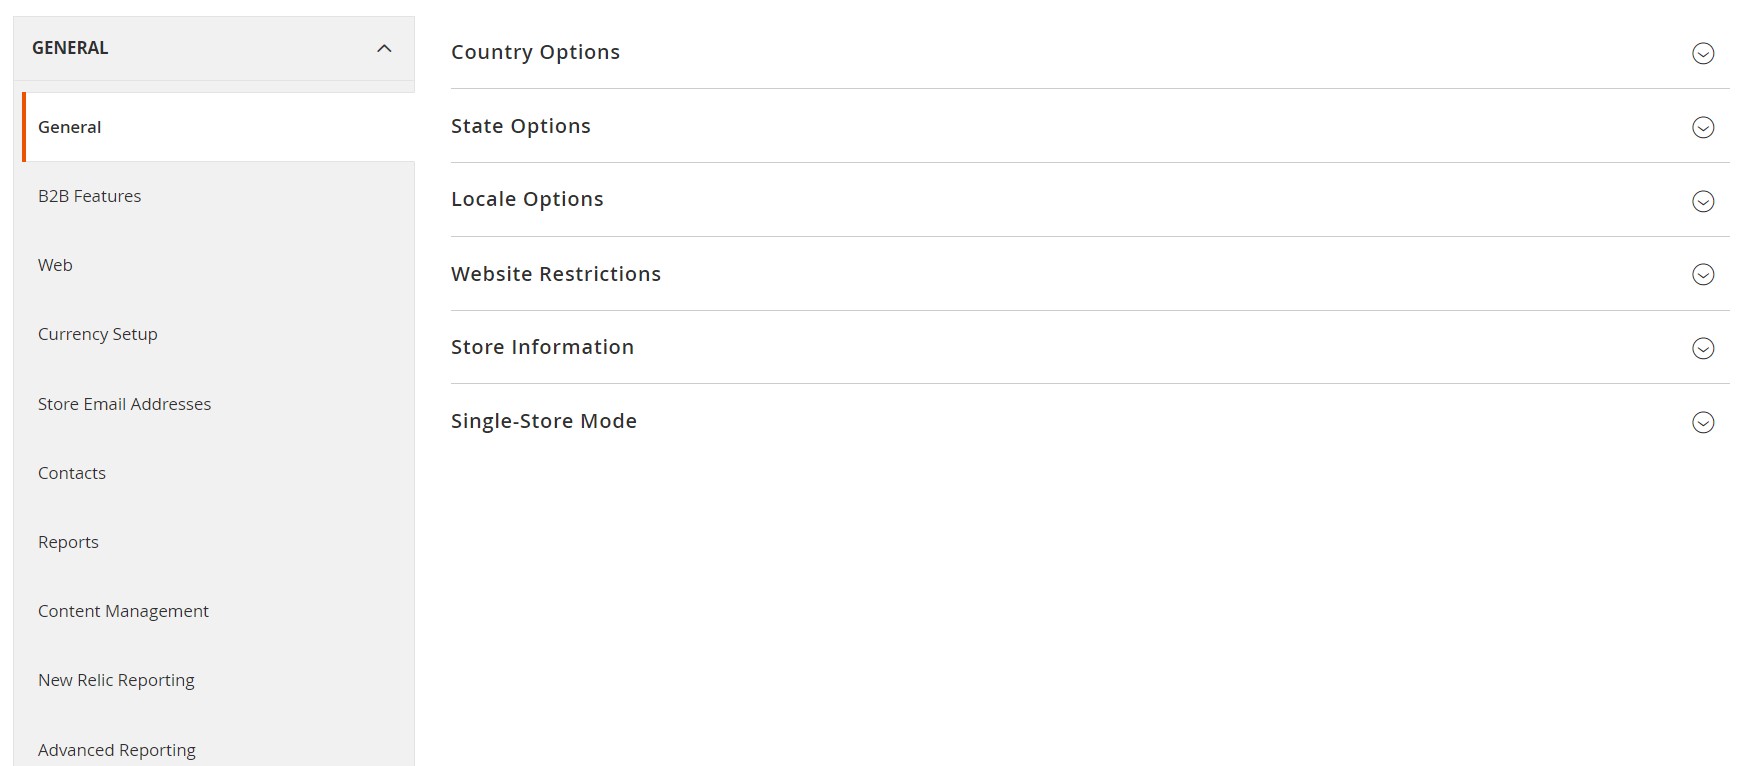This screenshot has width=1745, height=766.
Task: Open Currency Setup in sidebar
Action: pos(98,334)
